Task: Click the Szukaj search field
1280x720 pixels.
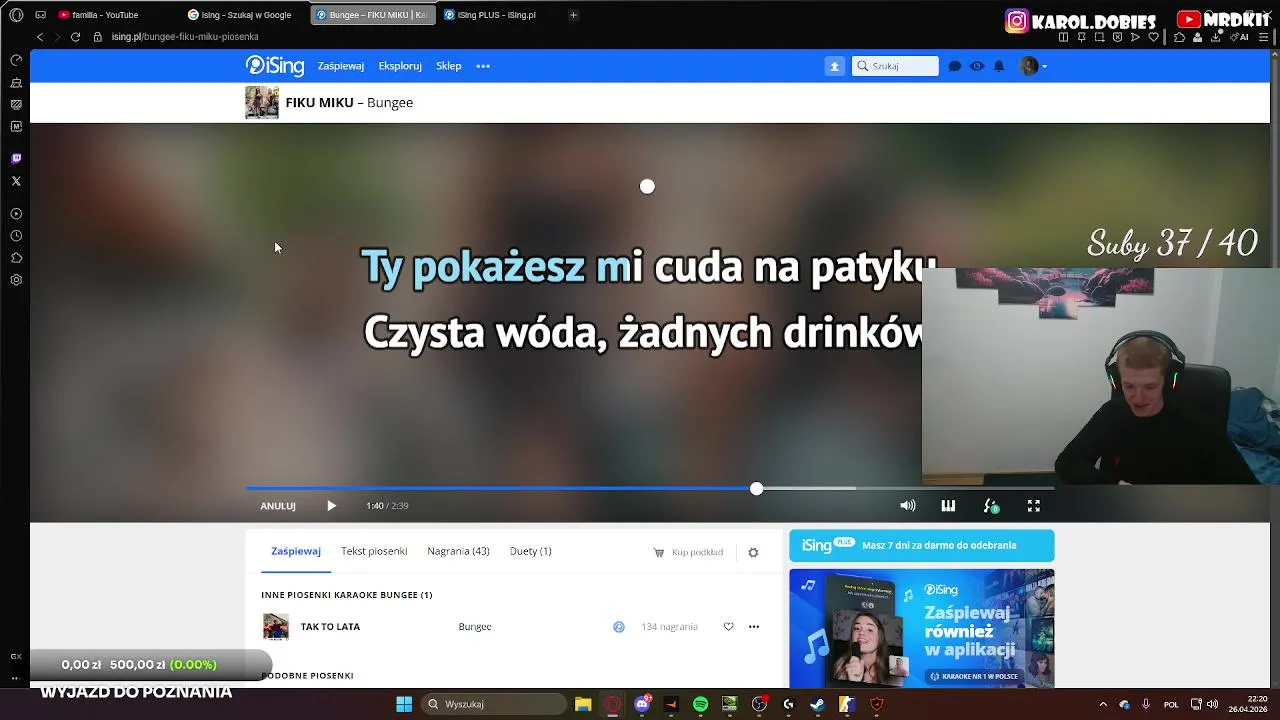Action: tap(895, 66)
